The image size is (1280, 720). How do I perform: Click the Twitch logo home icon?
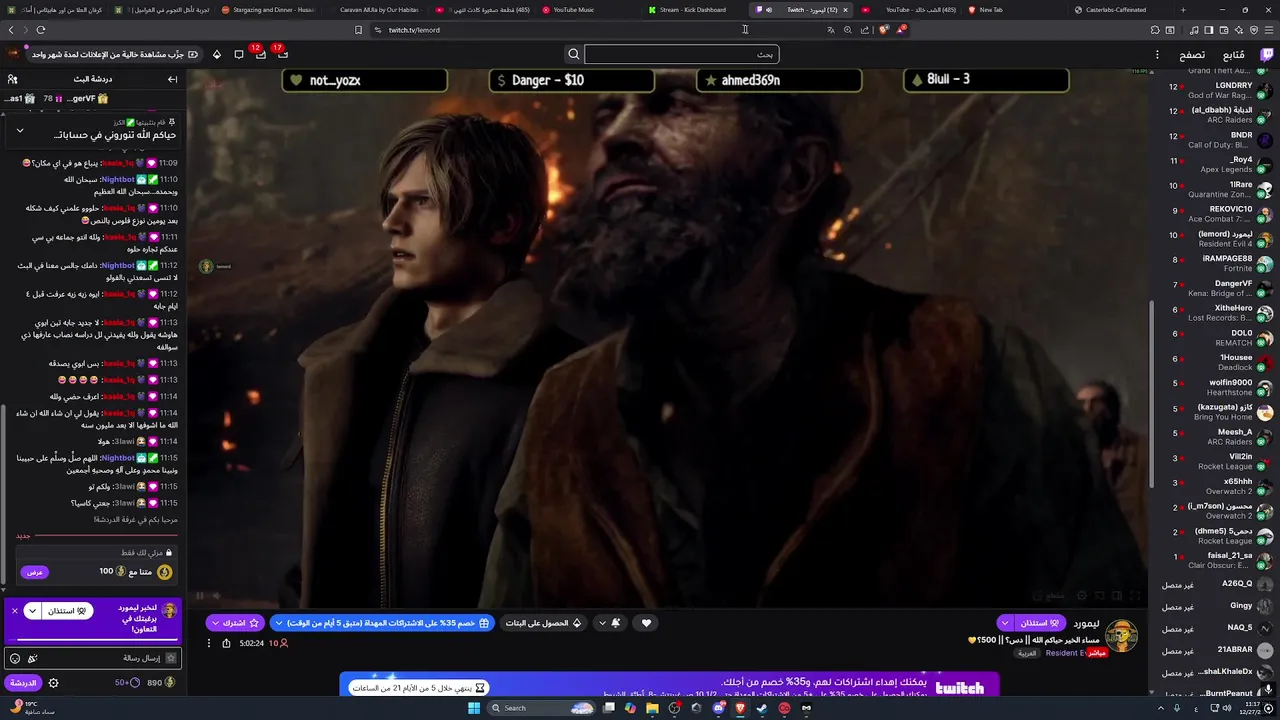pos(1266,55)
